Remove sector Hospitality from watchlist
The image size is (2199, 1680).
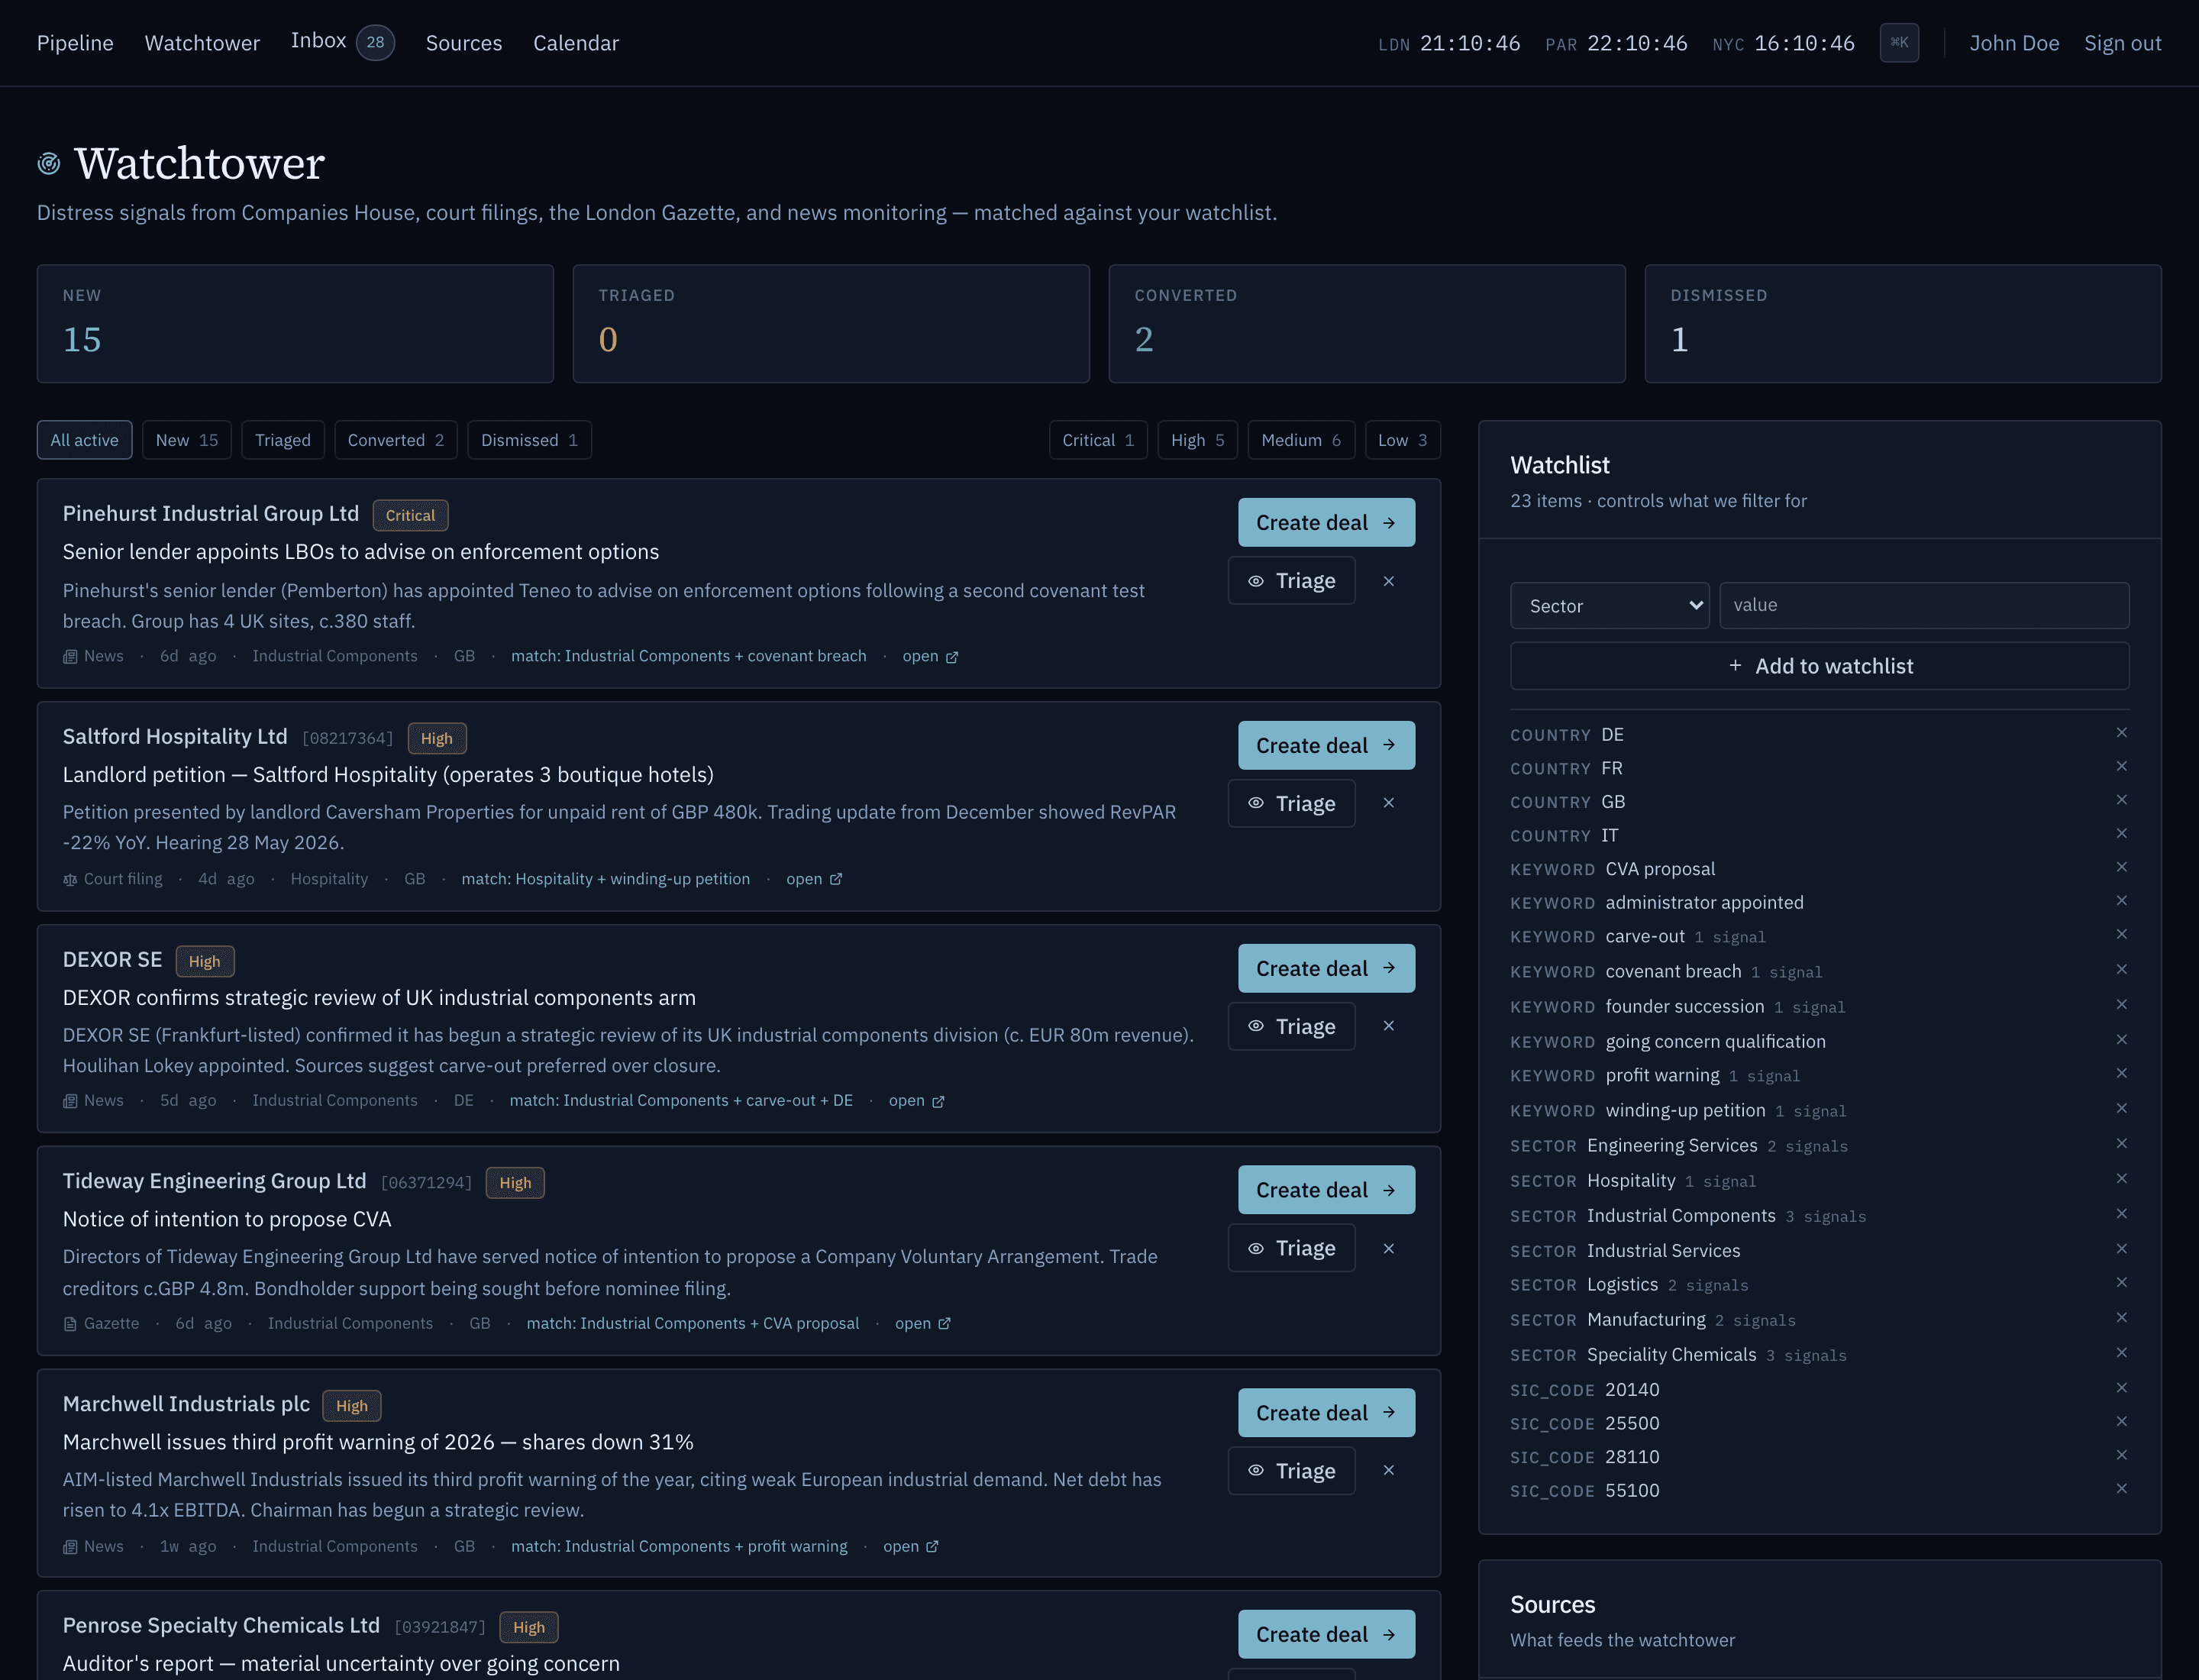[x=2121, y=1179]
